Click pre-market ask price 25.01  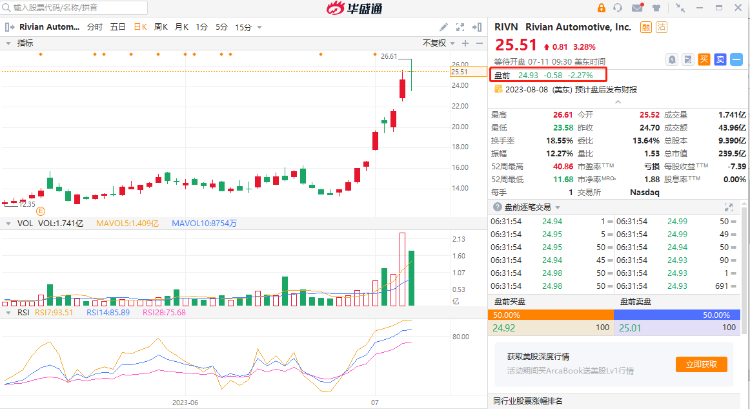[629, 328]
